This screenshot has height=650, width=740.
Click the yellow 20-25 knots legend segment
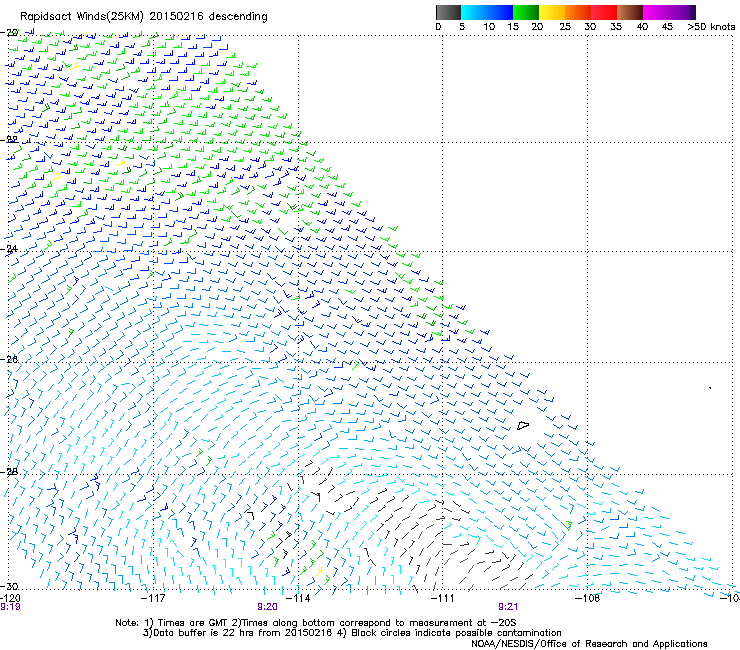click(552, 12)
